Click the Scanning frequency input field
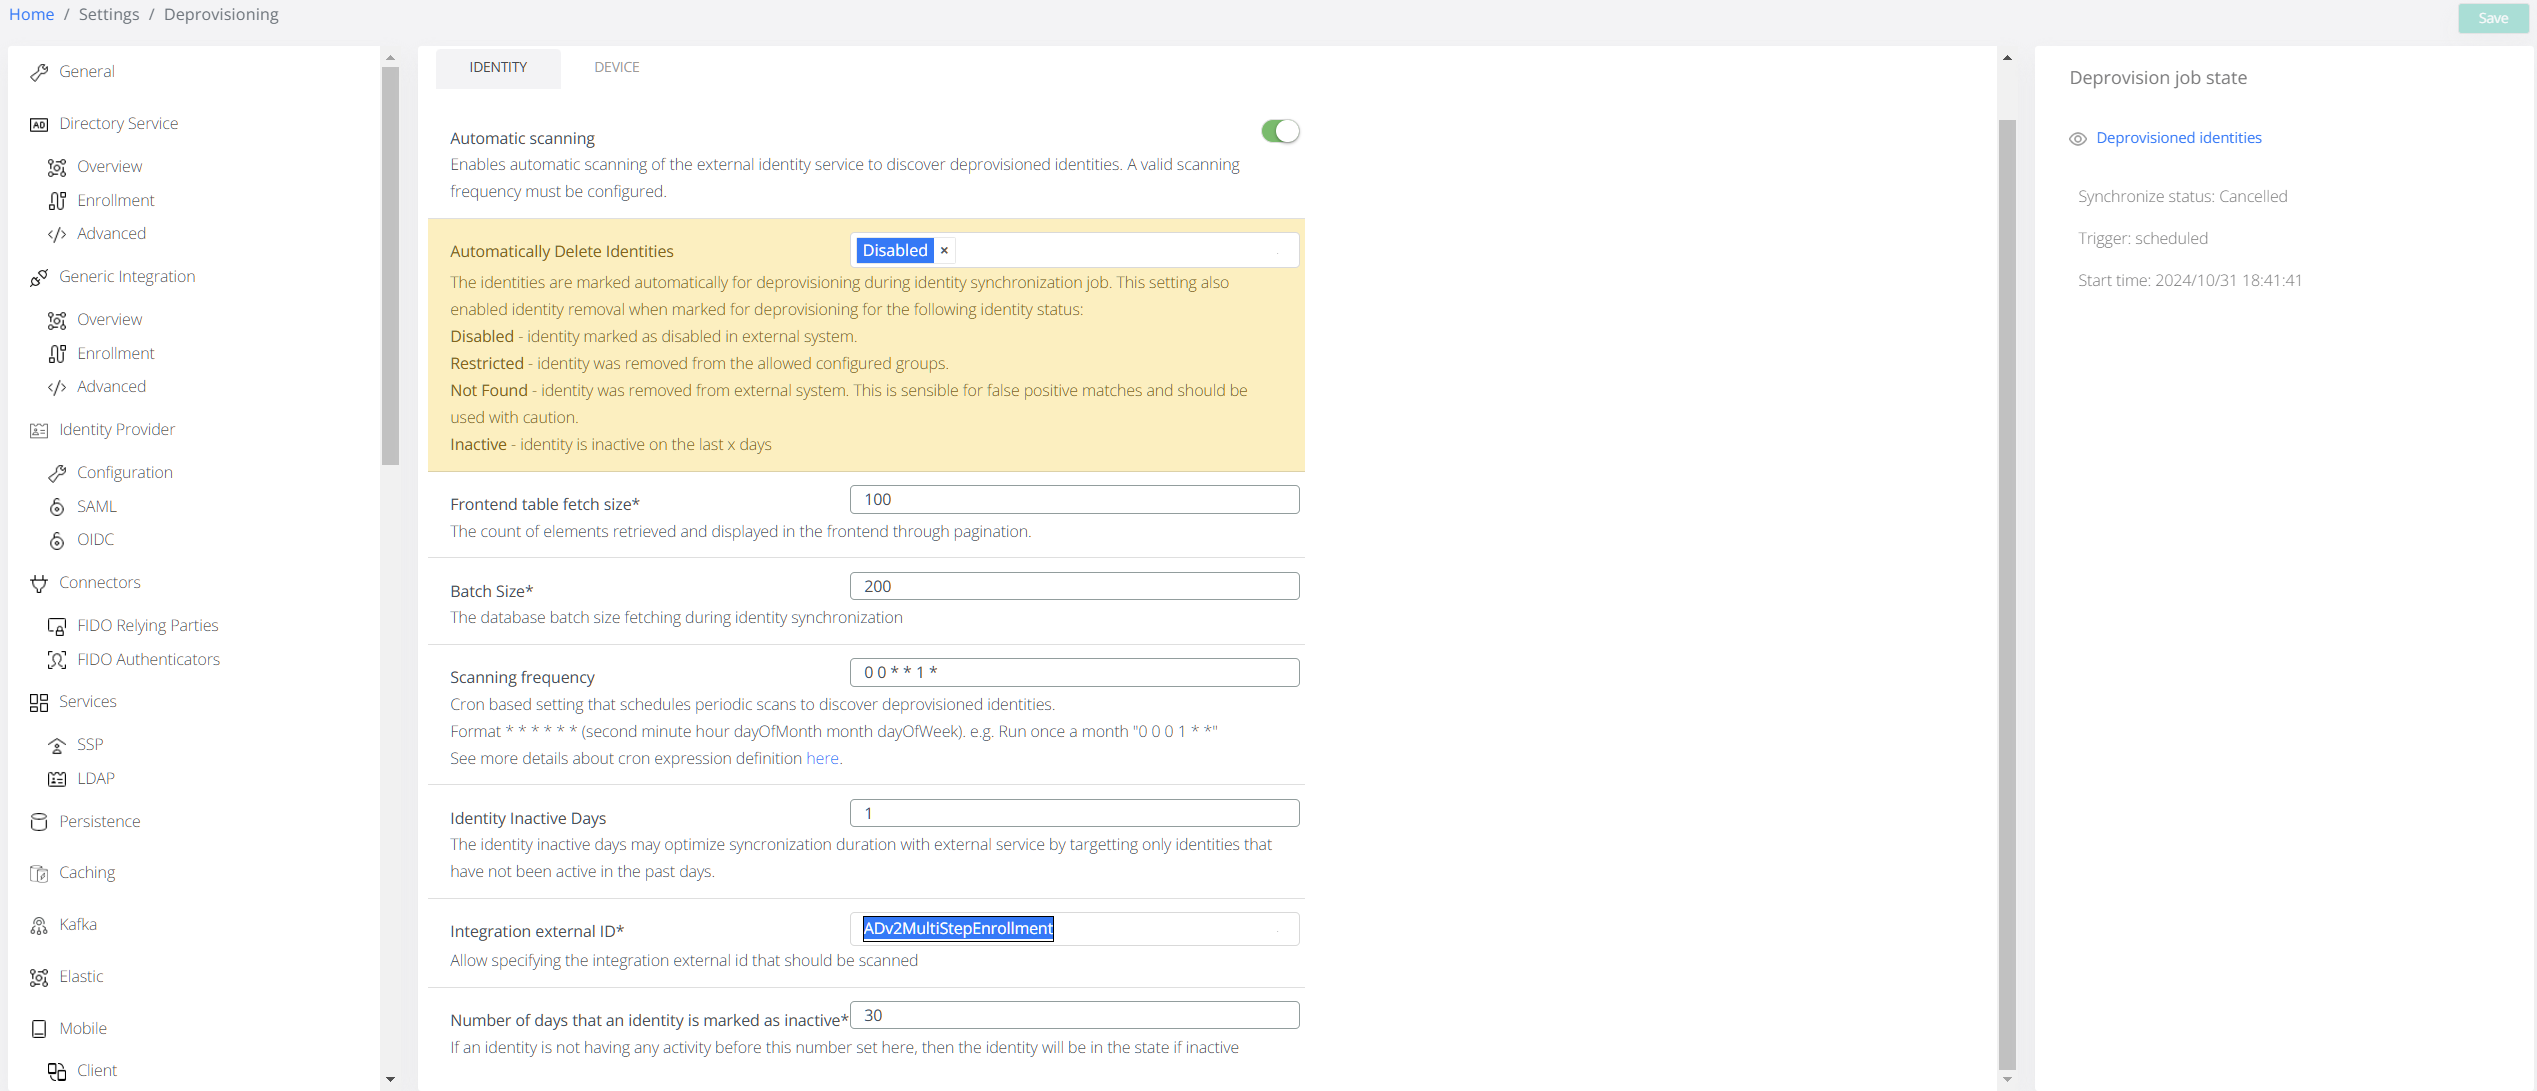Viewport: 2537px width, 1091px height. pyautogui.click(x=1074, y=673)
